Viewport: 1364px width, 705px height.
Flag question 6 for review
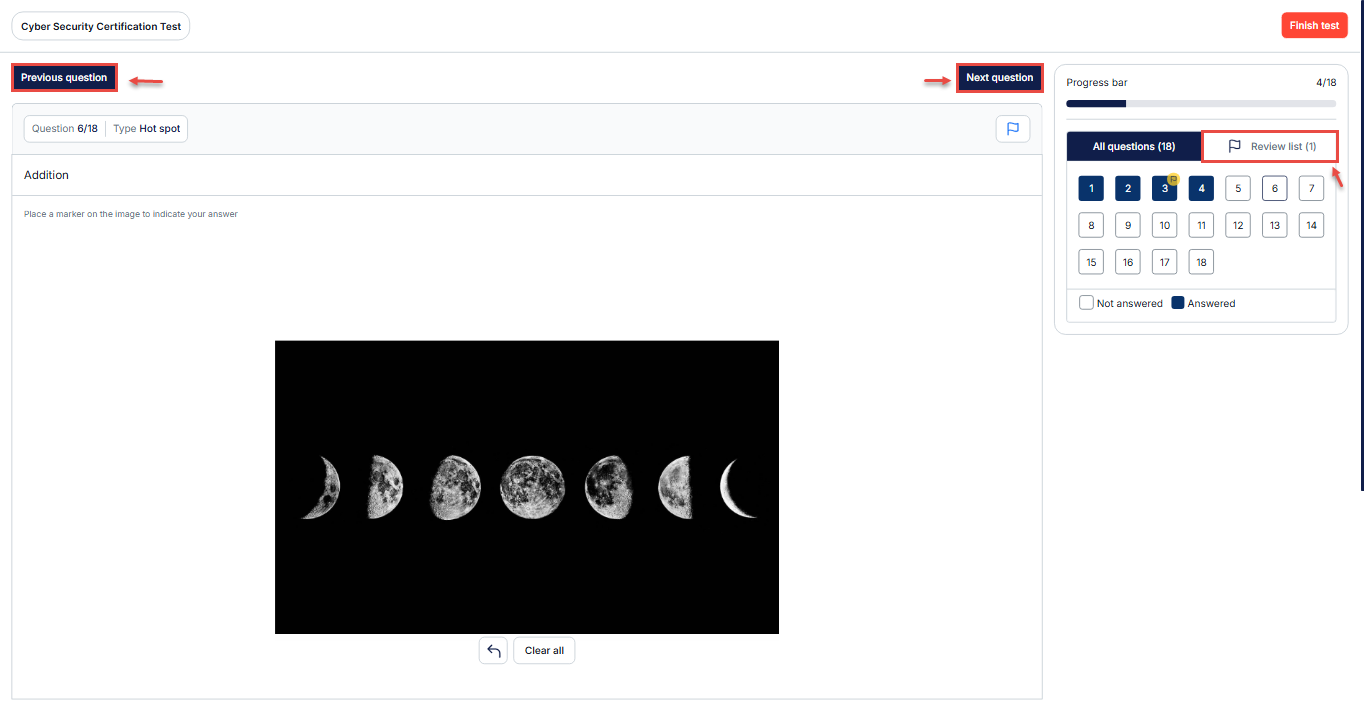(x=1012, y=129)
